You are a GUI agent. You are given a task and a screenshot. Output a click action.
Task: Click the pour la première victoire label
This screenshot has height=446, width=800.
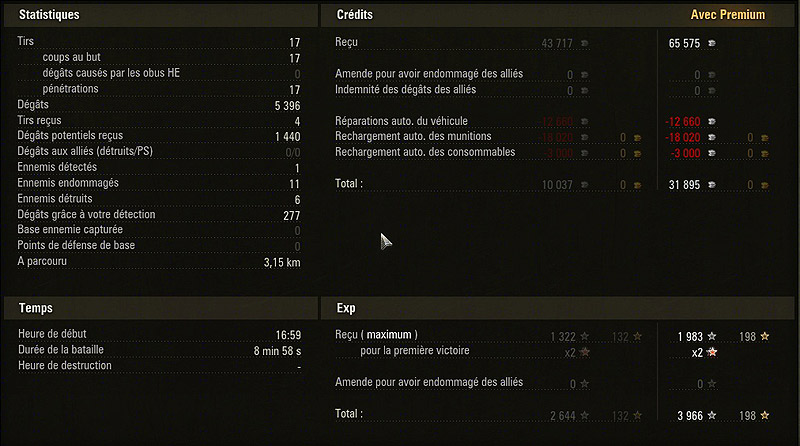point(415,351)
